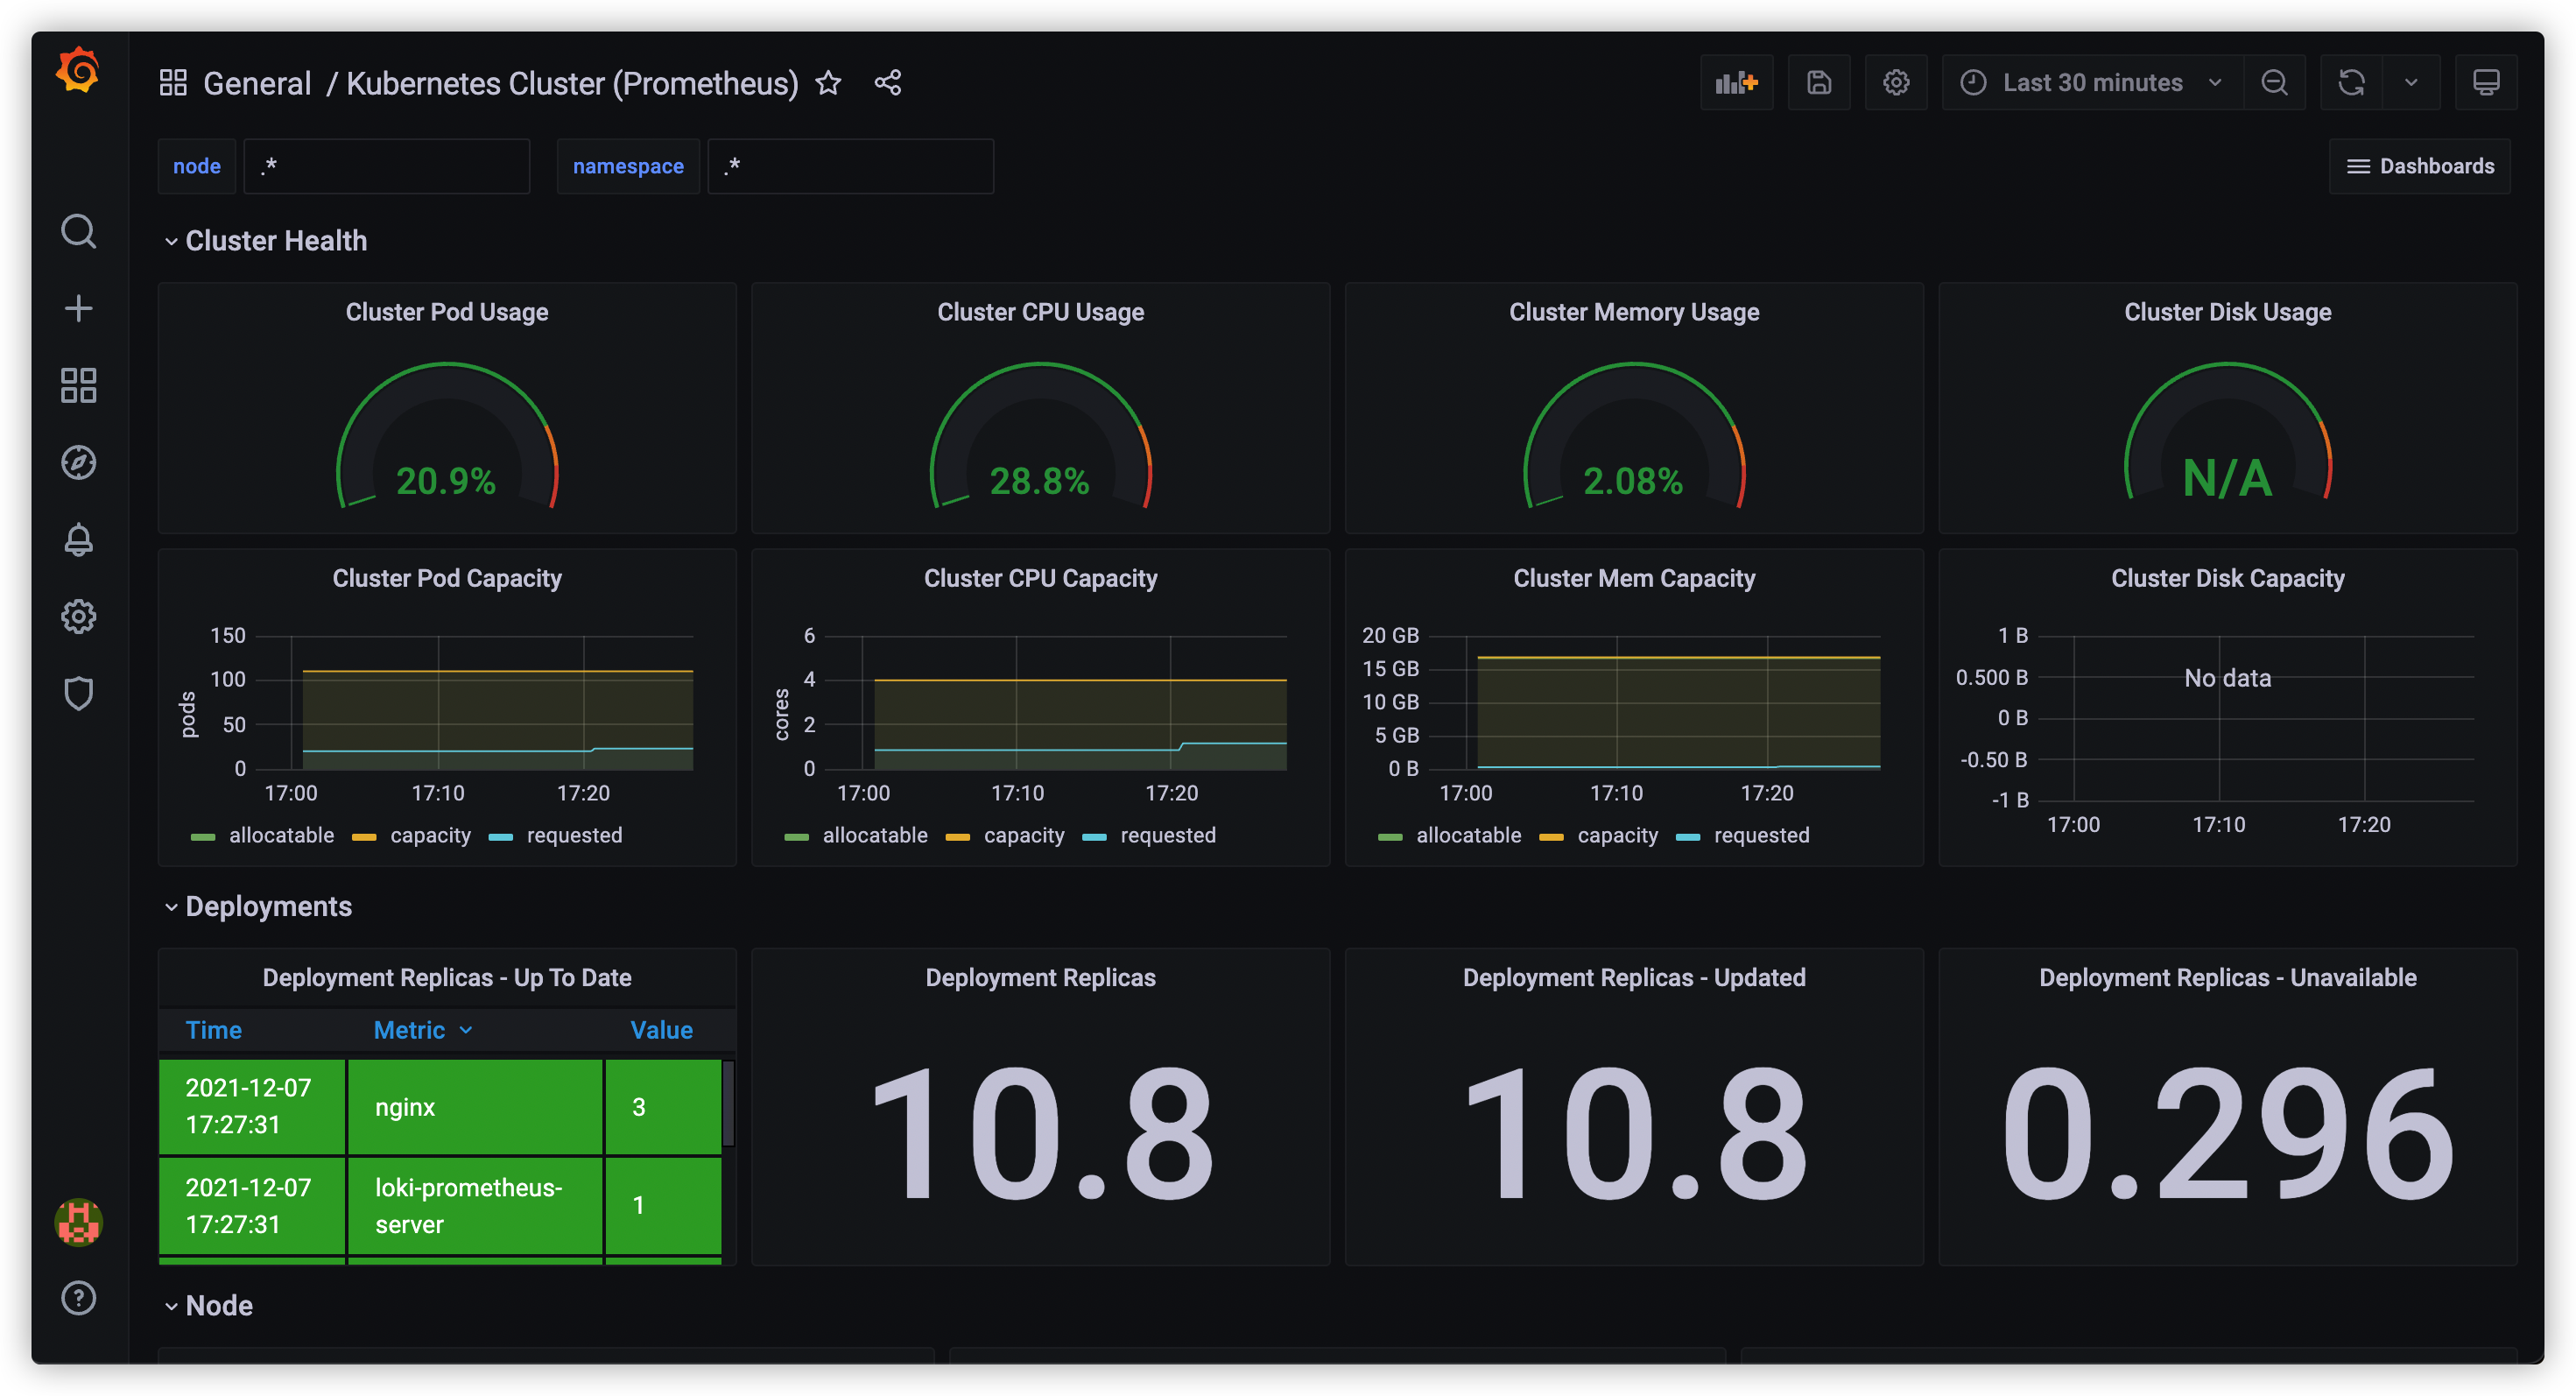Click the user avatar in sidebar

point(78,1221)
